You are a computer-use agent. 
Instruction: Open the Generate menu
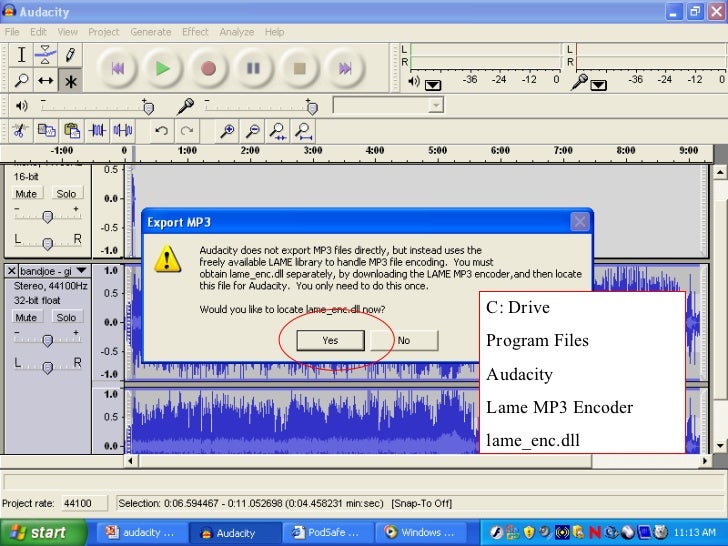pos(151,32)
